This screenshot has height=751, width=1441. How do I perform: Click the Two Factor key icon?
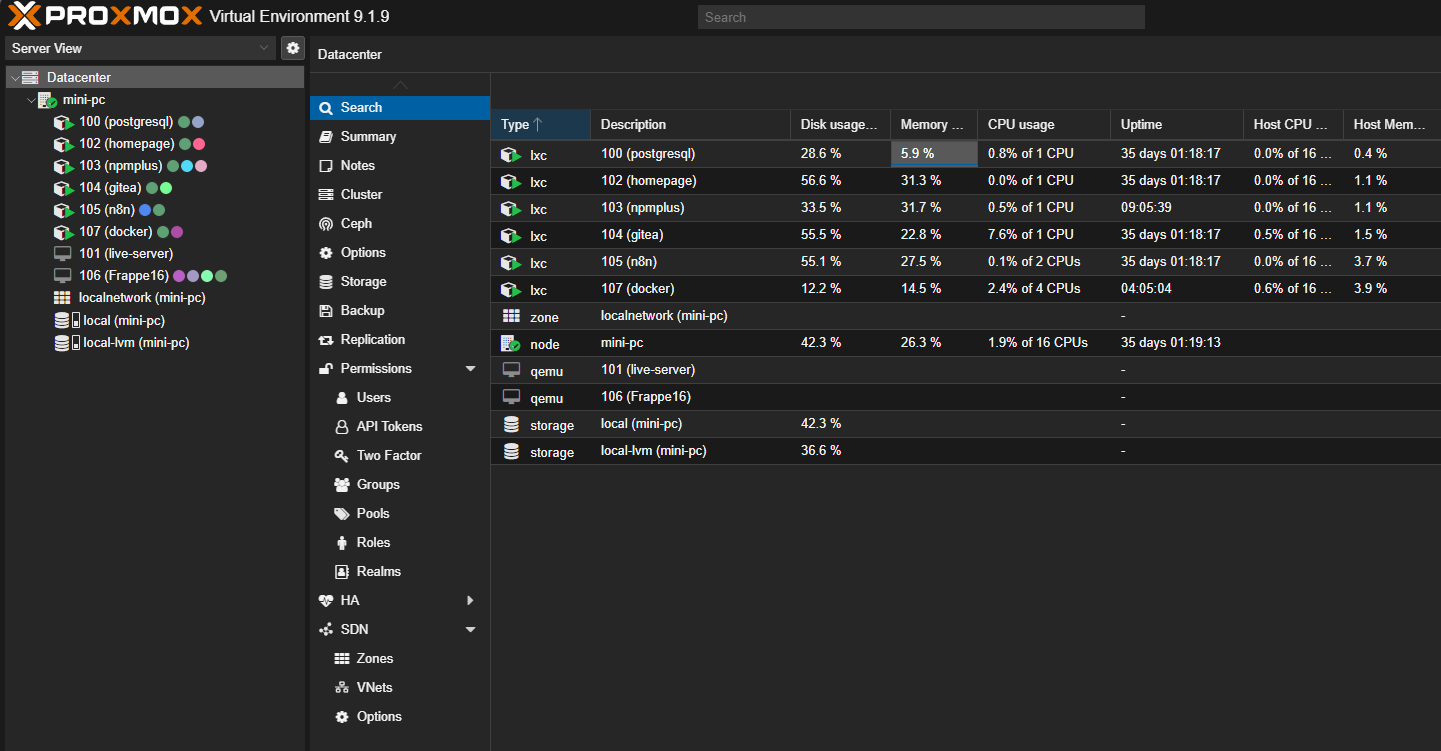[343, 455]
